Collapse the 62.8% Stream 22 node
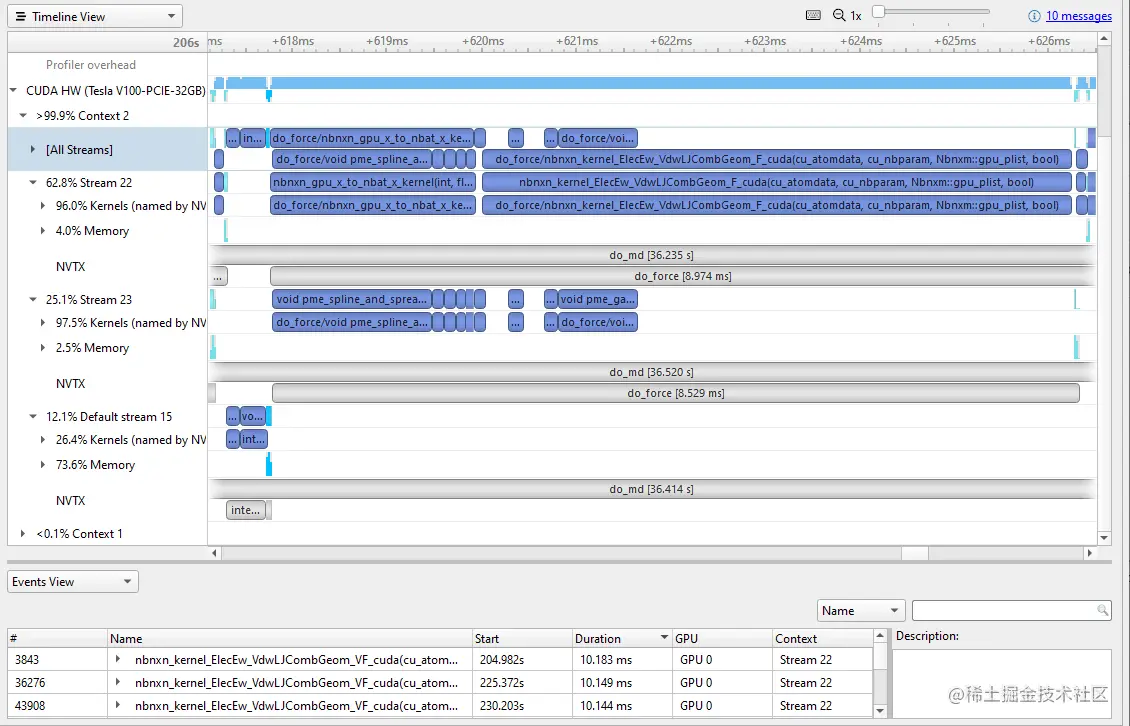 31,182
